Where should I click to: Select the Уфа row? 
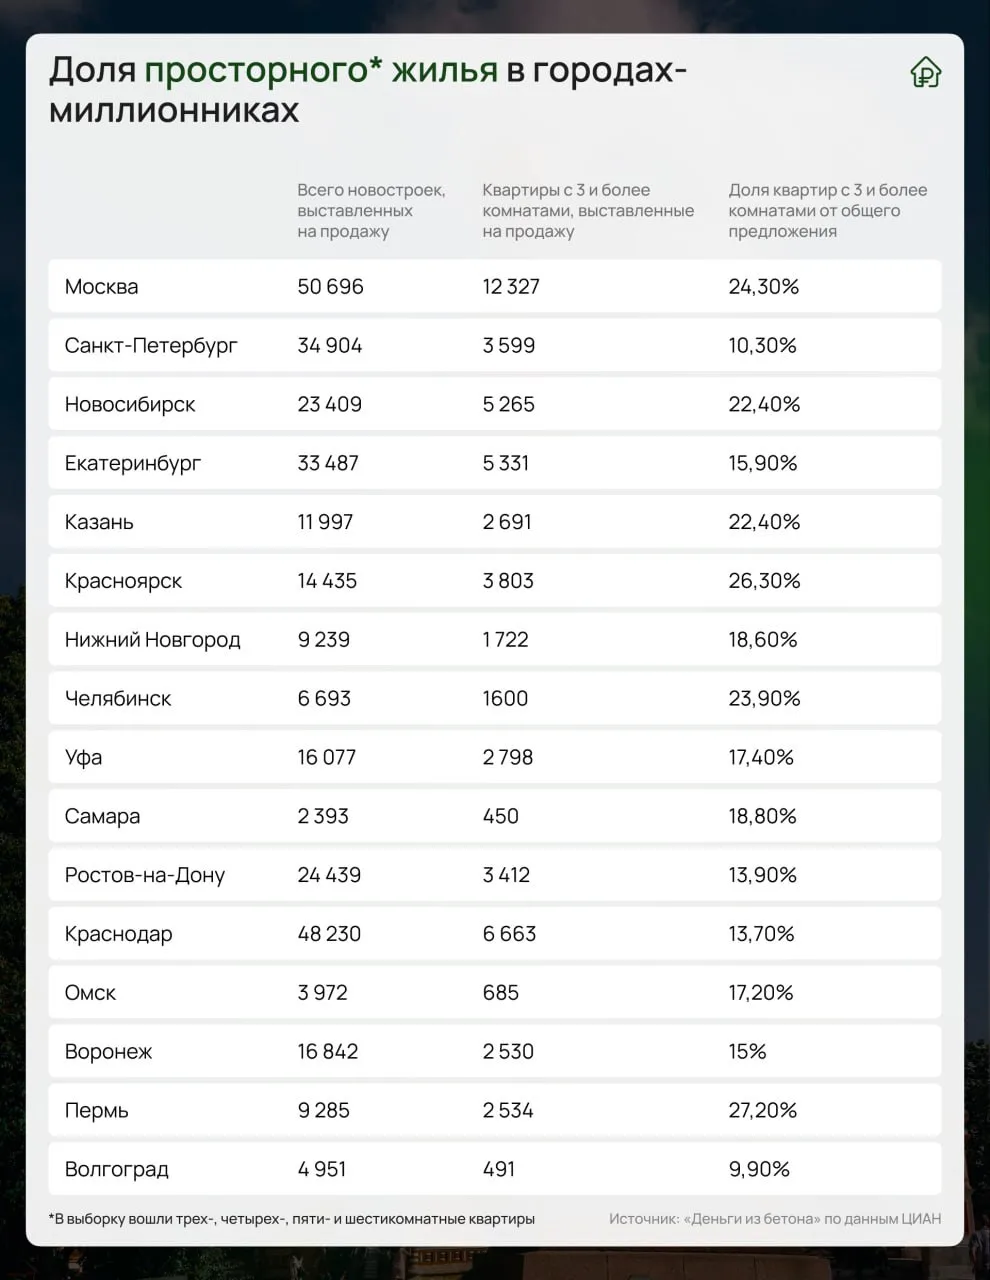point(495,758)
